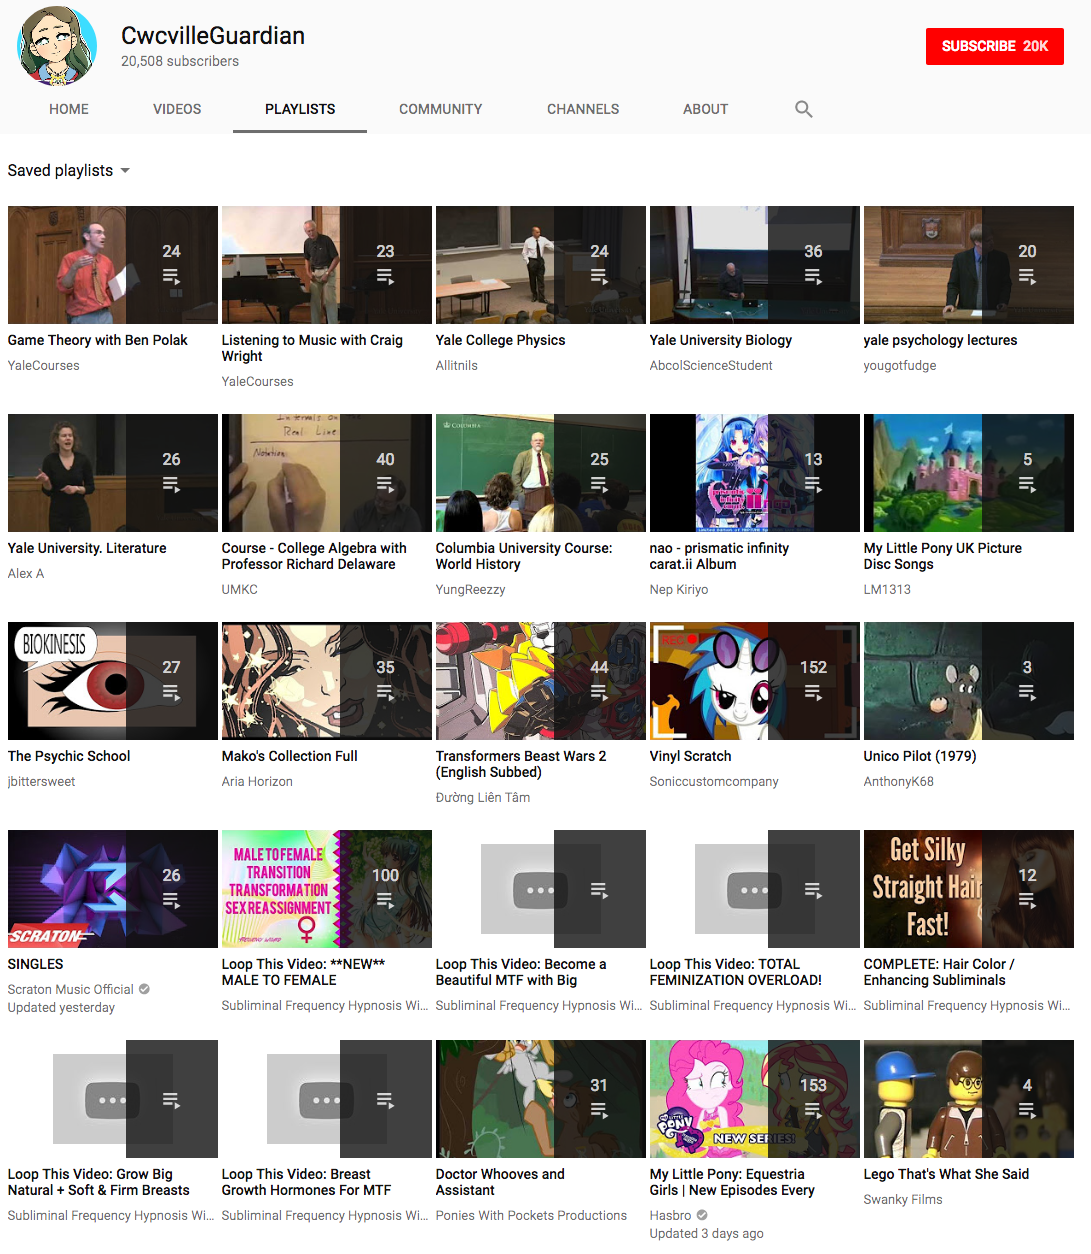Click playlist icon on Lego That's What She Said
The width and height of the screenshot is (1091, 1254).
point(1027,1111)
